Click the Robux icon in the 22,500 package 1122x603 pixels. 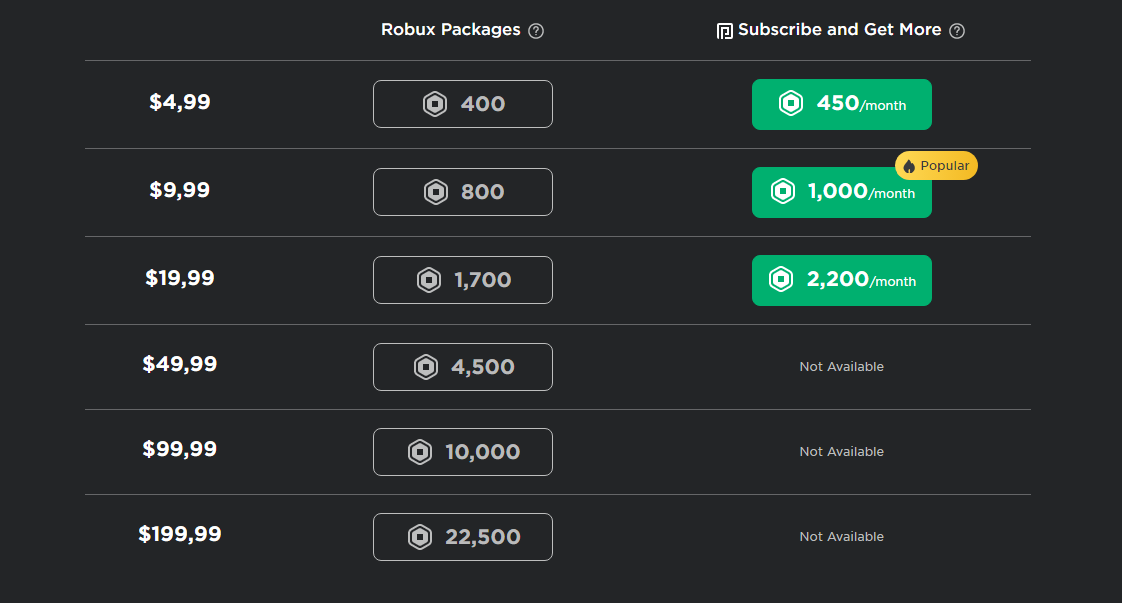point(420,537)
